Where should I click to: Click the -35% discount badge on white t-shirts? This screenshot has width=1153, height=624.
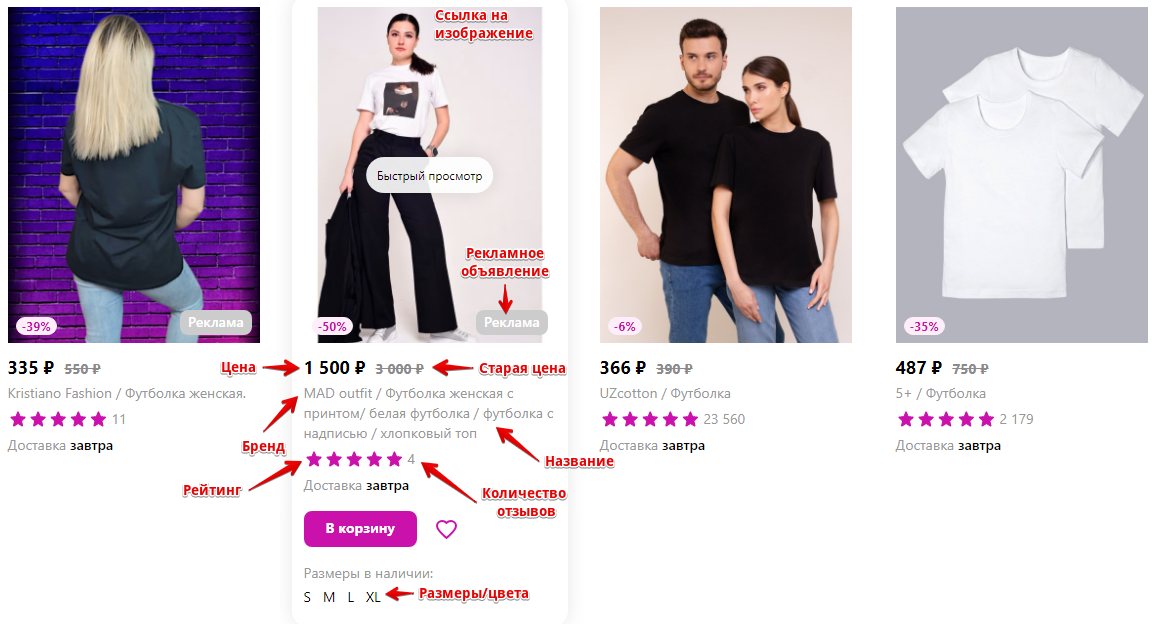pos(924,326)
